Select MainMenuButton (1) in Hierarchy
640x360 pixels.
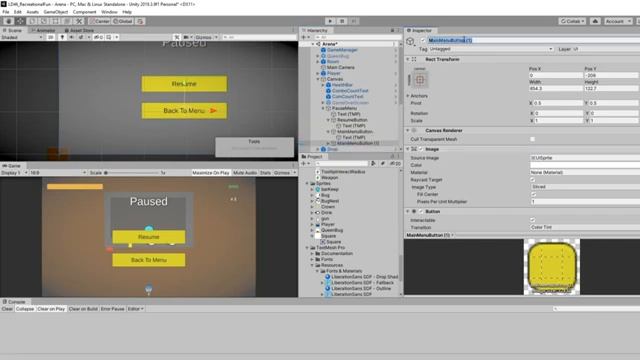coord(358,143)
